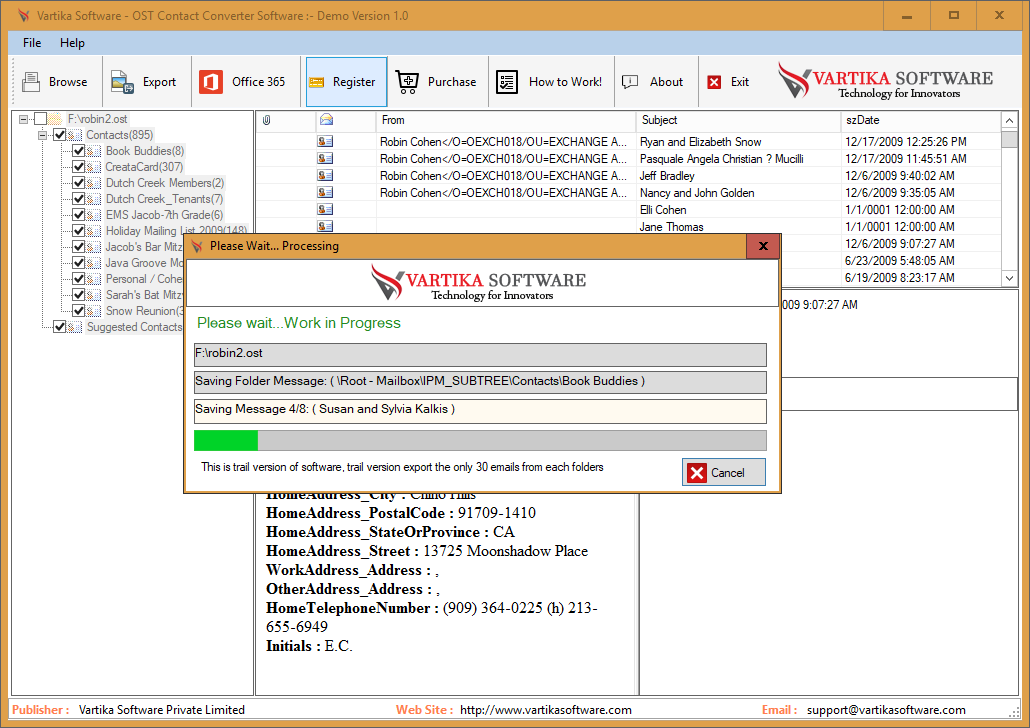The width and height of the screenshot is (1030, 728).
Task: Uncheck the Book Buddies(8) checkbox
Action: (79, 151)
